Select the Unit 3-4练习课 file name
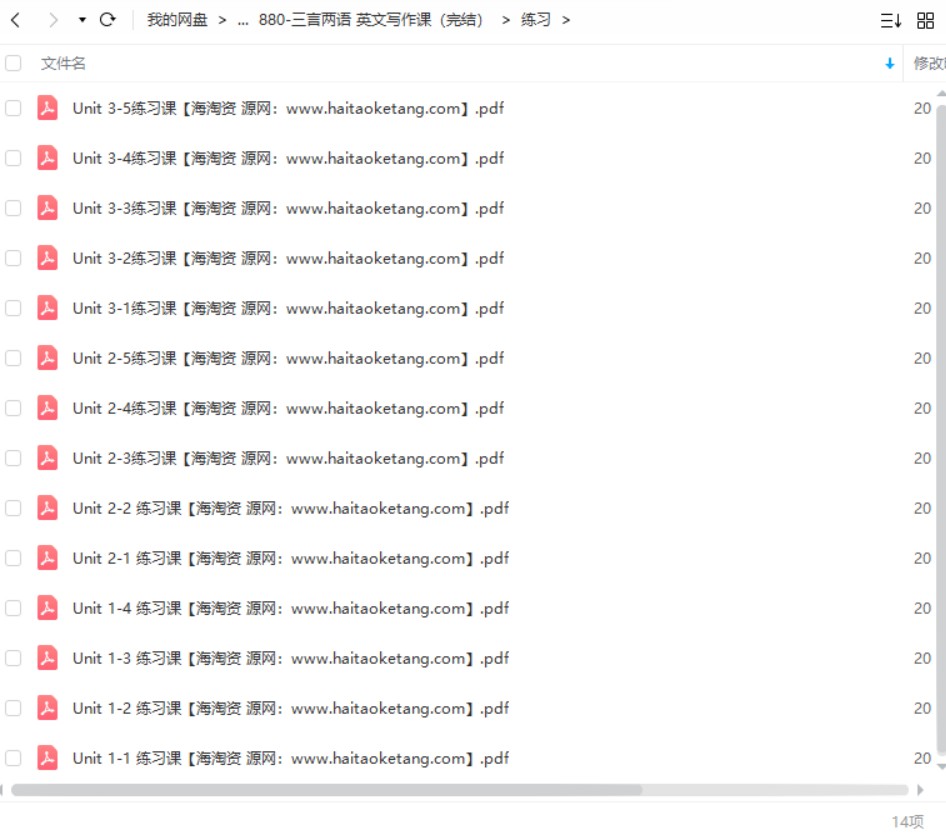Screen dimensions: 946x834 [288, 159]
